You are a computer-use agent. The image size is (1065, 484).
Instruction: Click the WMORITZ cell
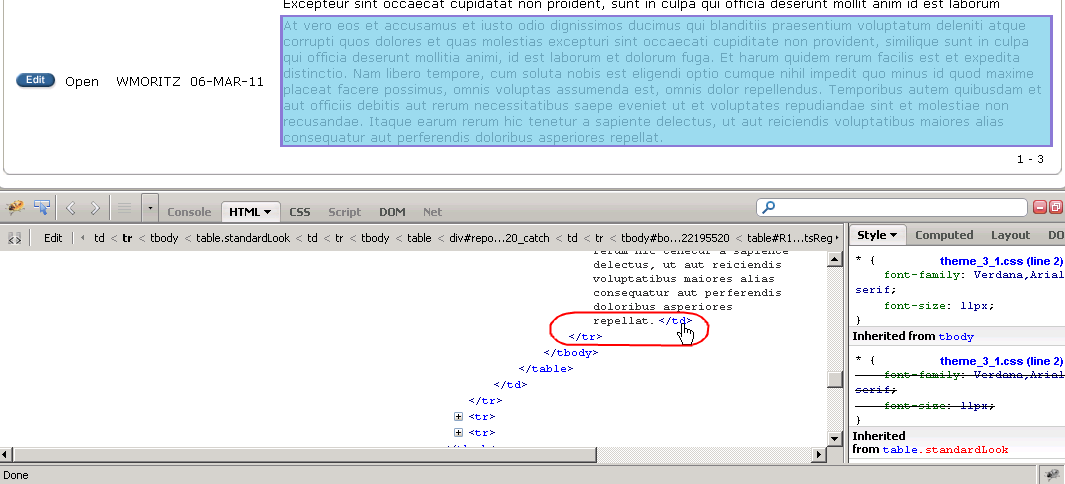[x=148, y=81]
